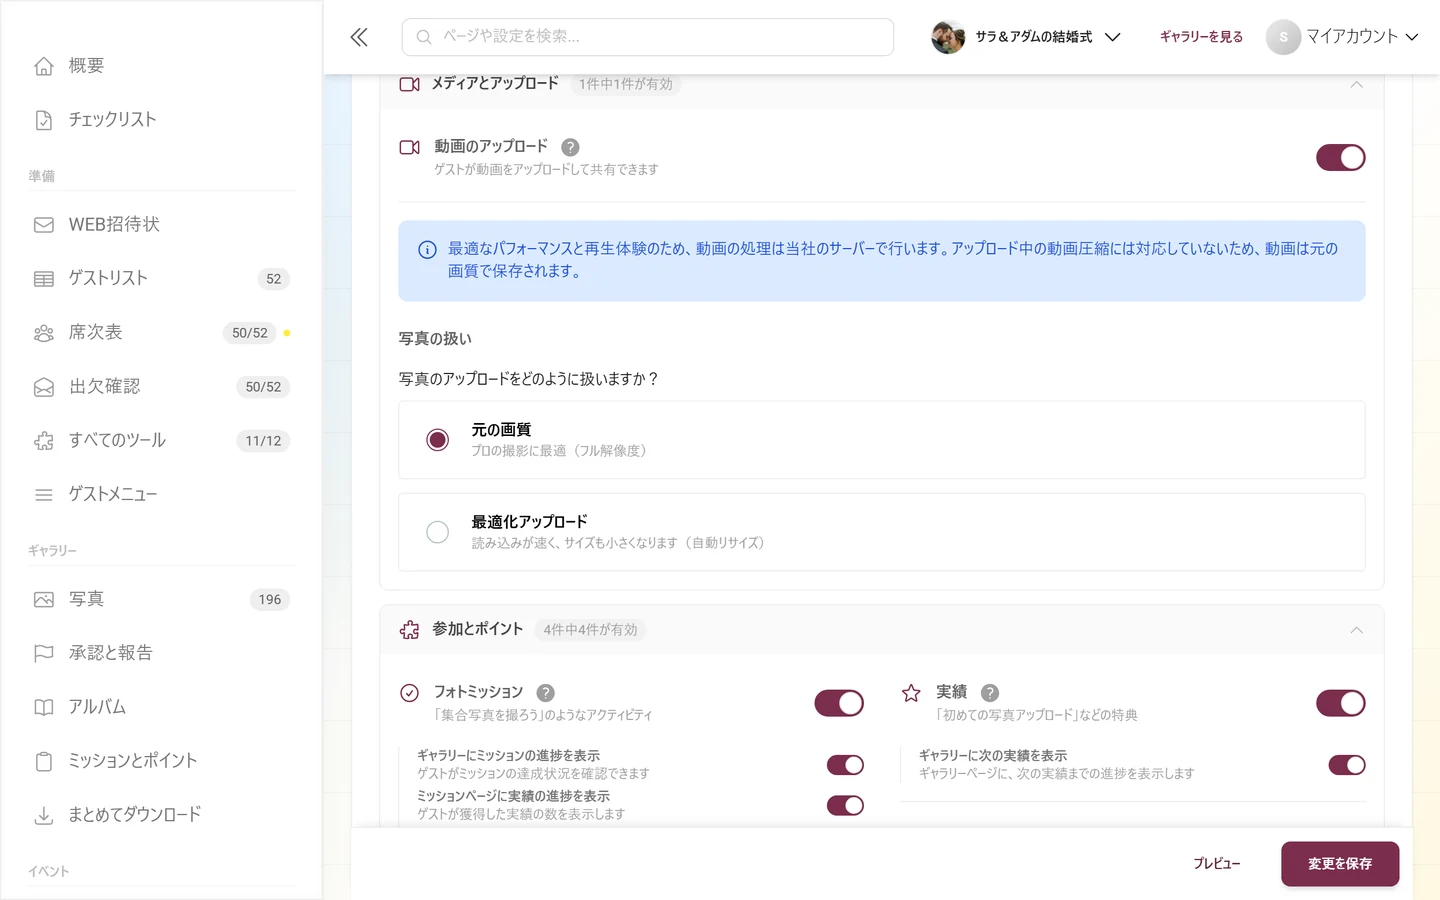Screen dimensions: 1440x900
Task: Toggle ギャラリーにミッションの進捗を表示
Action: point(845,765)
